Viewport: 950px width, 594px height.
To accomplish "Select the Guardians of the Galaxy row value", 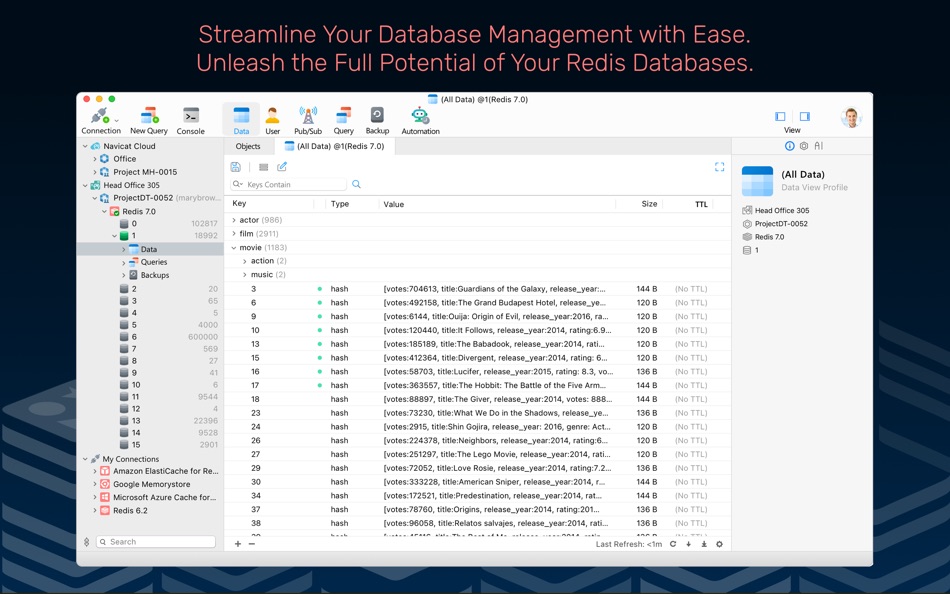I will [x=494, y=289].
